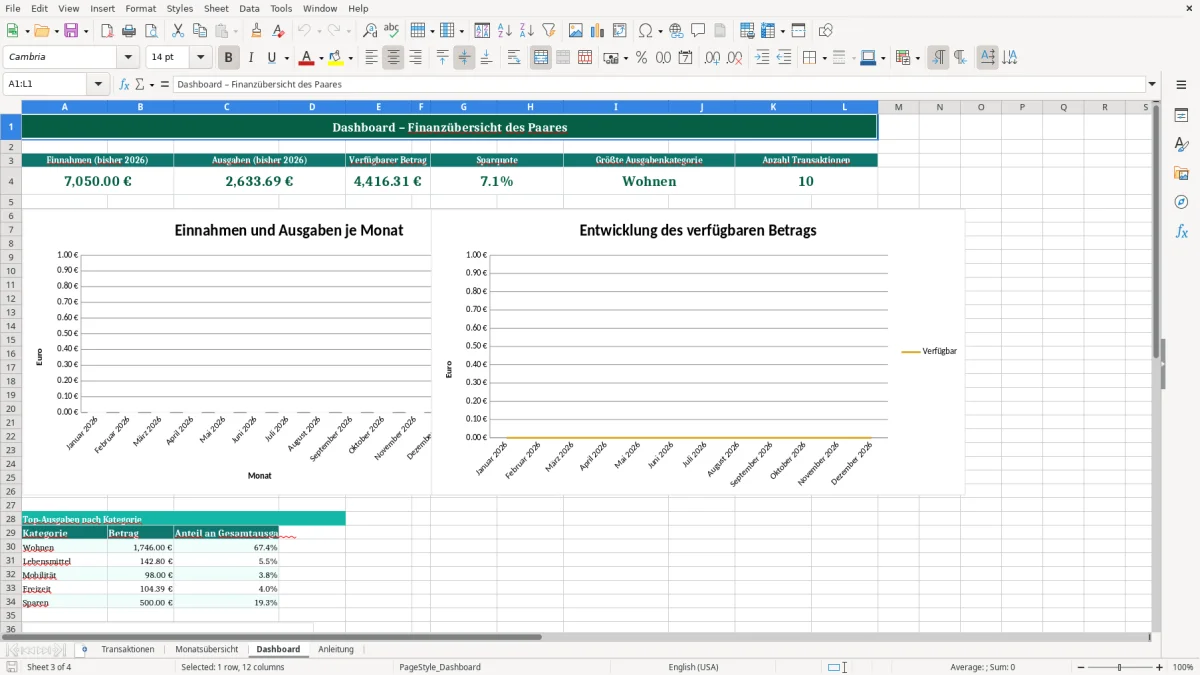Open the Function Wizard (fx) beside the Name Box
This screenshot has height=675, width=1200.
click(x=125, y=85)
